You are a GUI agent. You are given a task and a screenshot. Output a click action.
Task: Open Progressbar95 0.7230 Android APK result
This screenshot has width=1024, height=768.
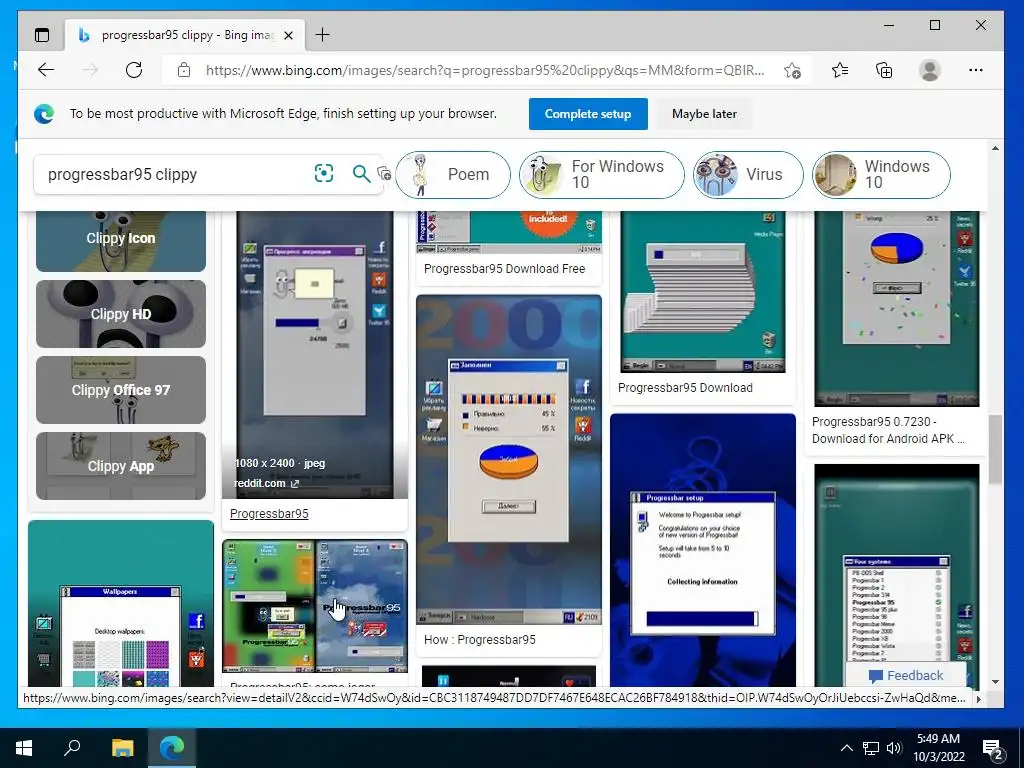click(888, 430)
